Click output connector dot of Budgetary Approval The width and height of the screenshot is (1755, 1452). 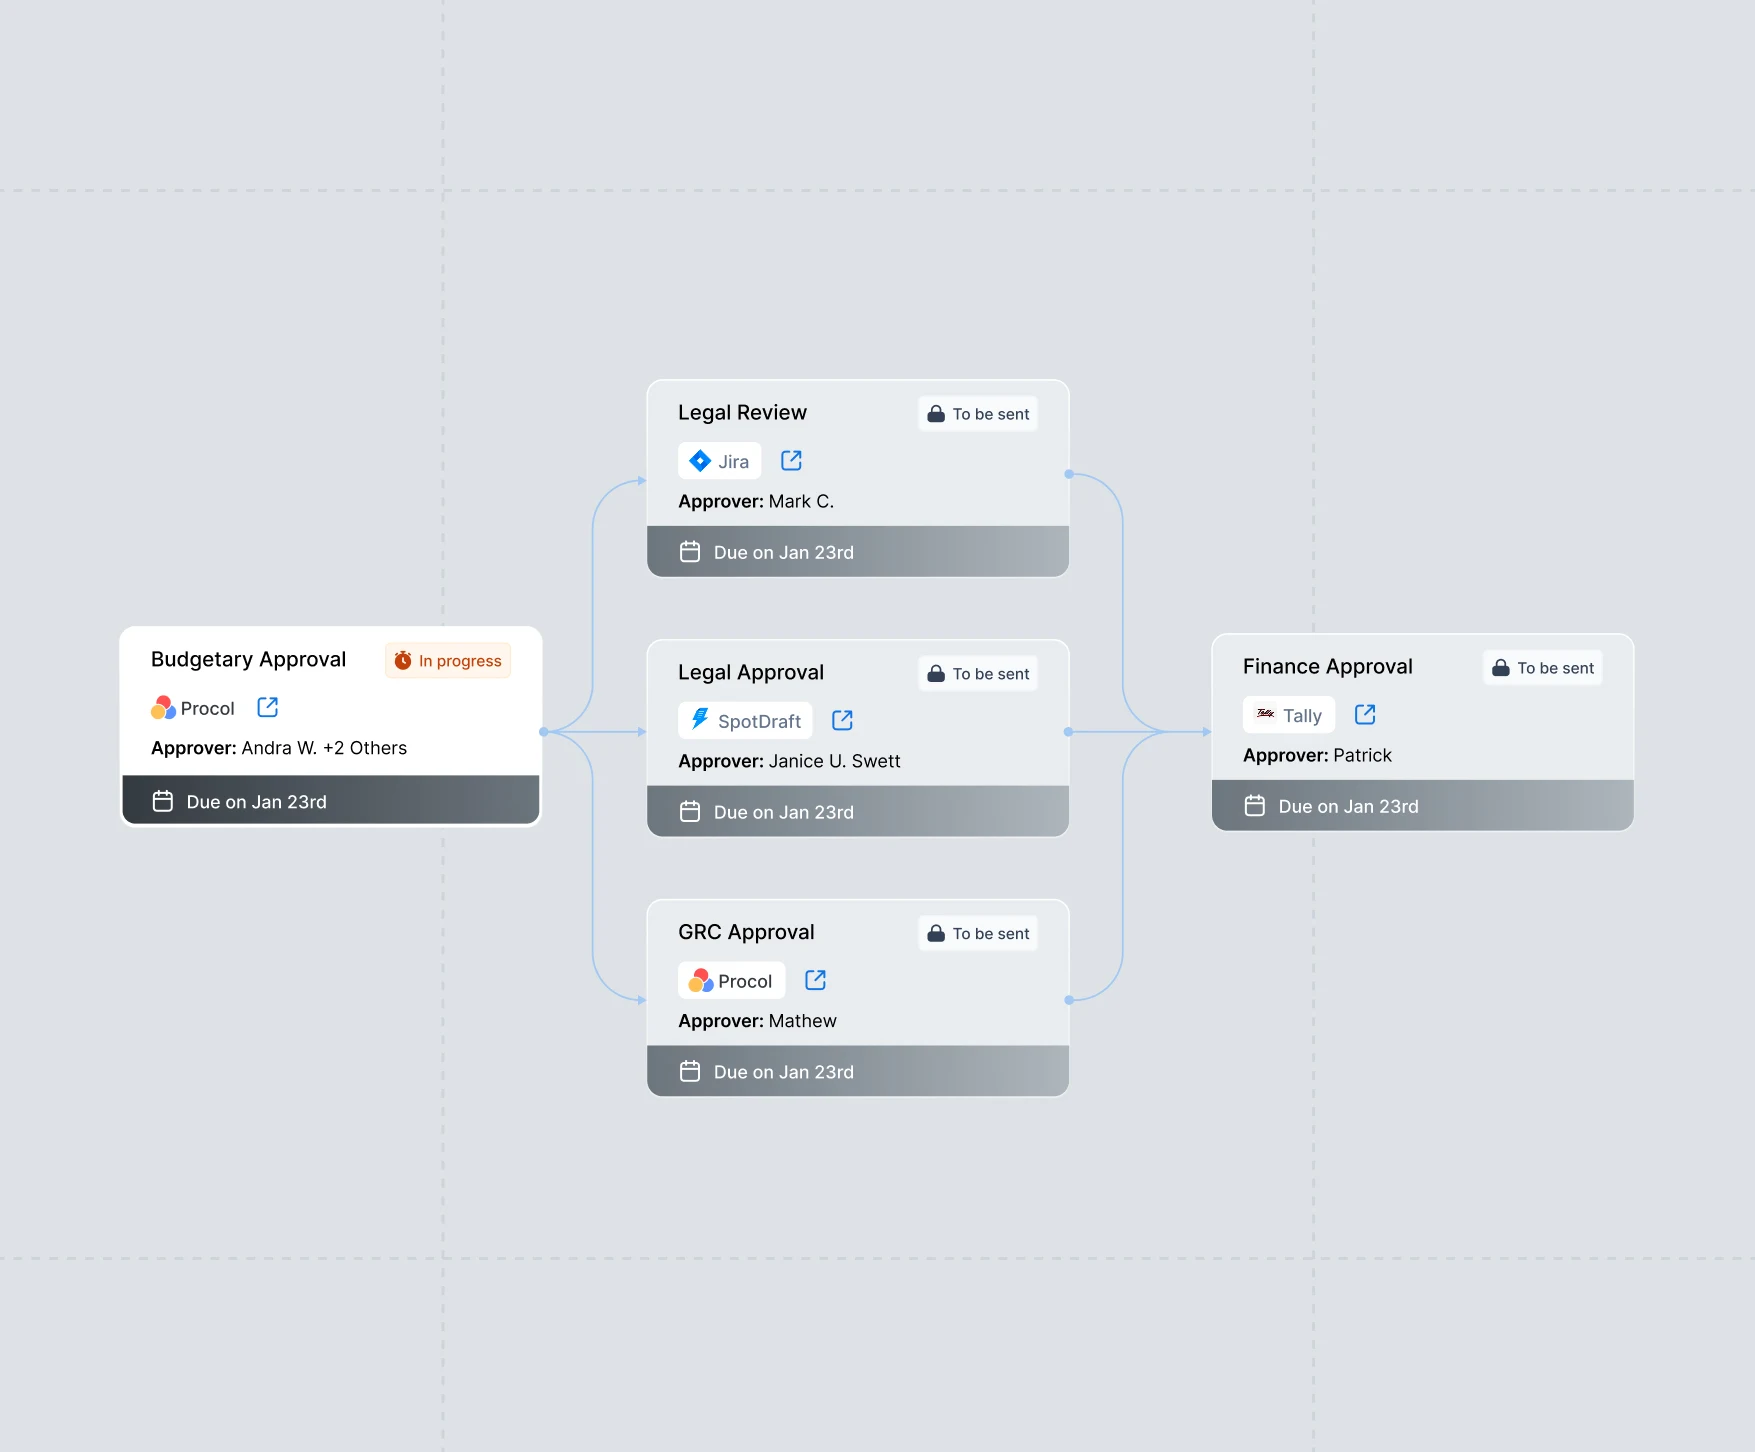click(x=543, y=732)
